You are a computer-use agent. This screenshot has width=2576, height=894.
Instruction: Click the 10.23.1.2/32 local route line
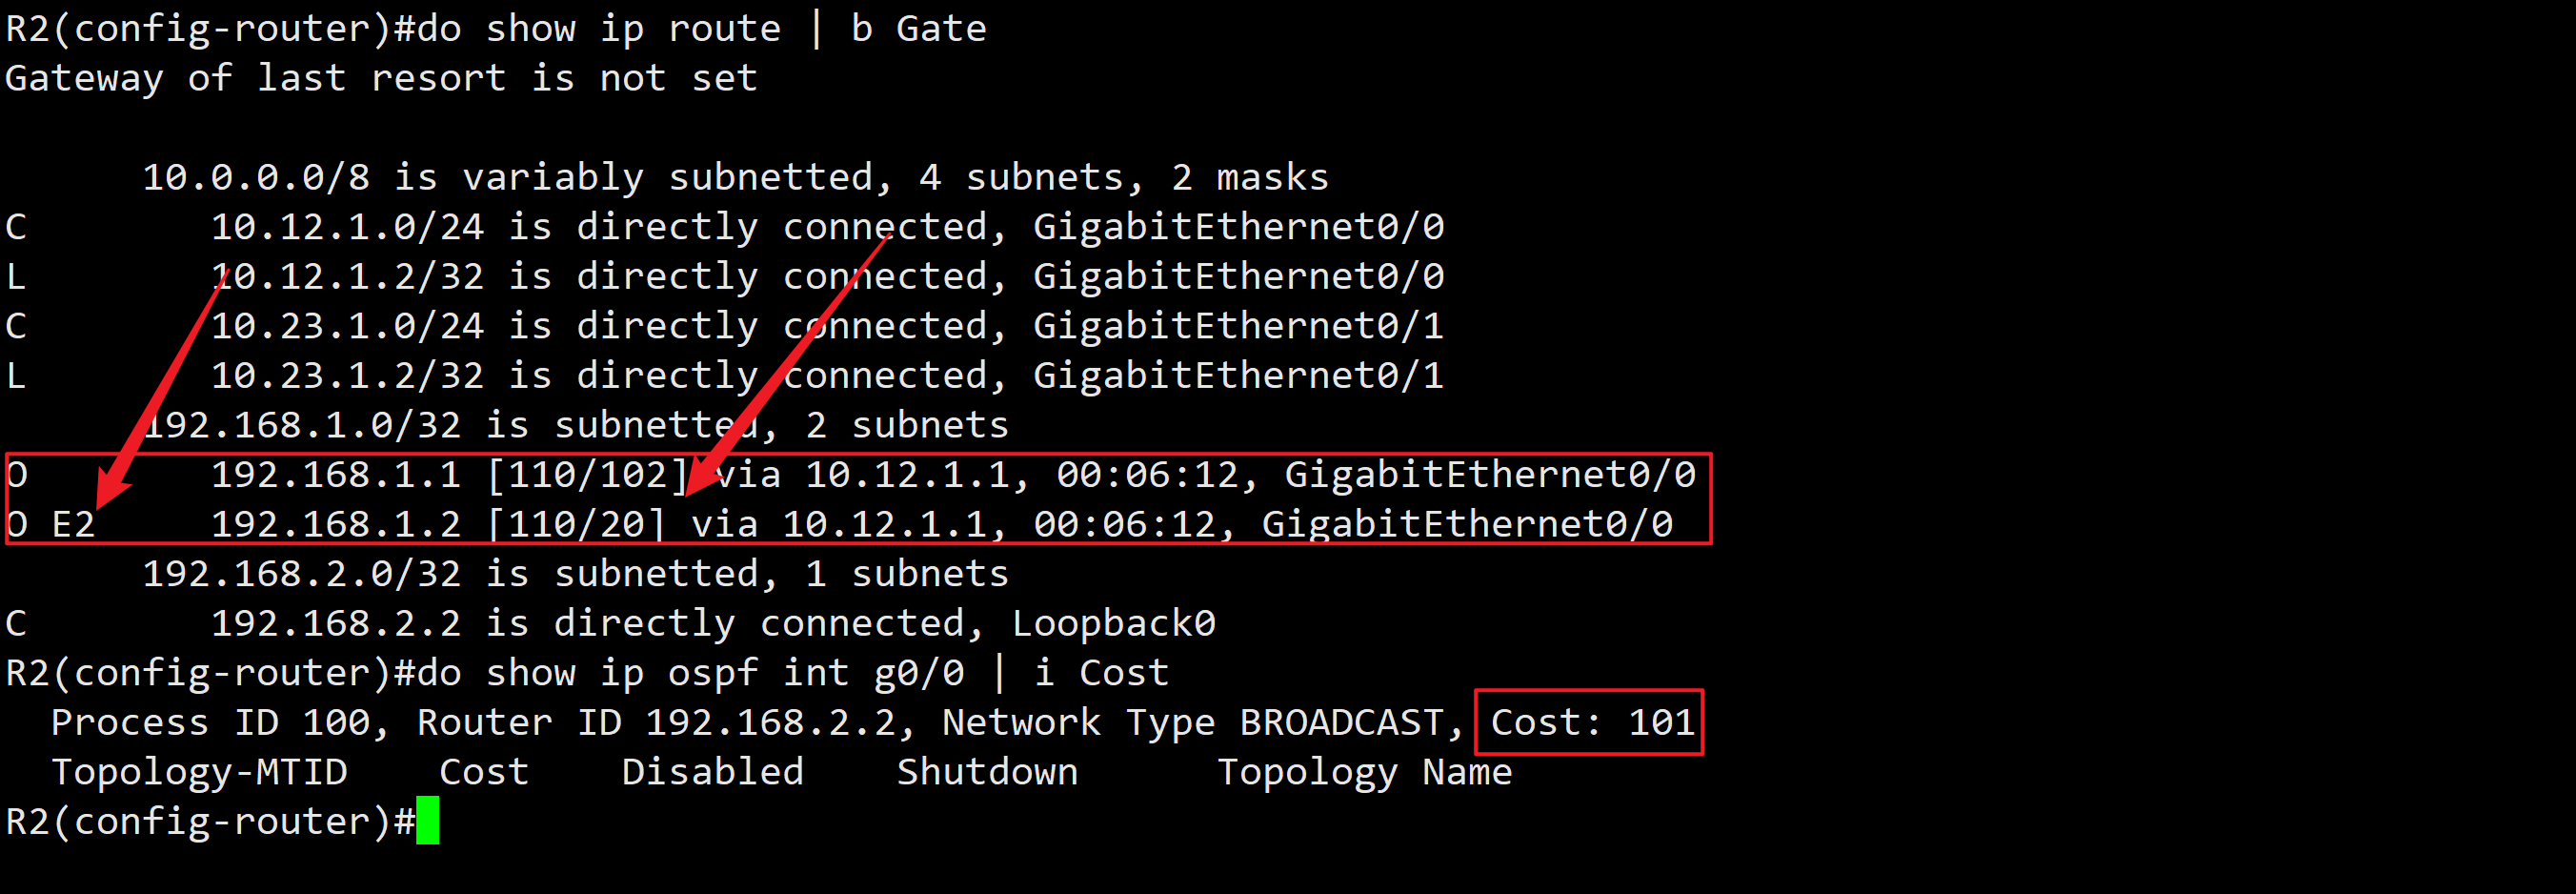[x=826, y=376]
